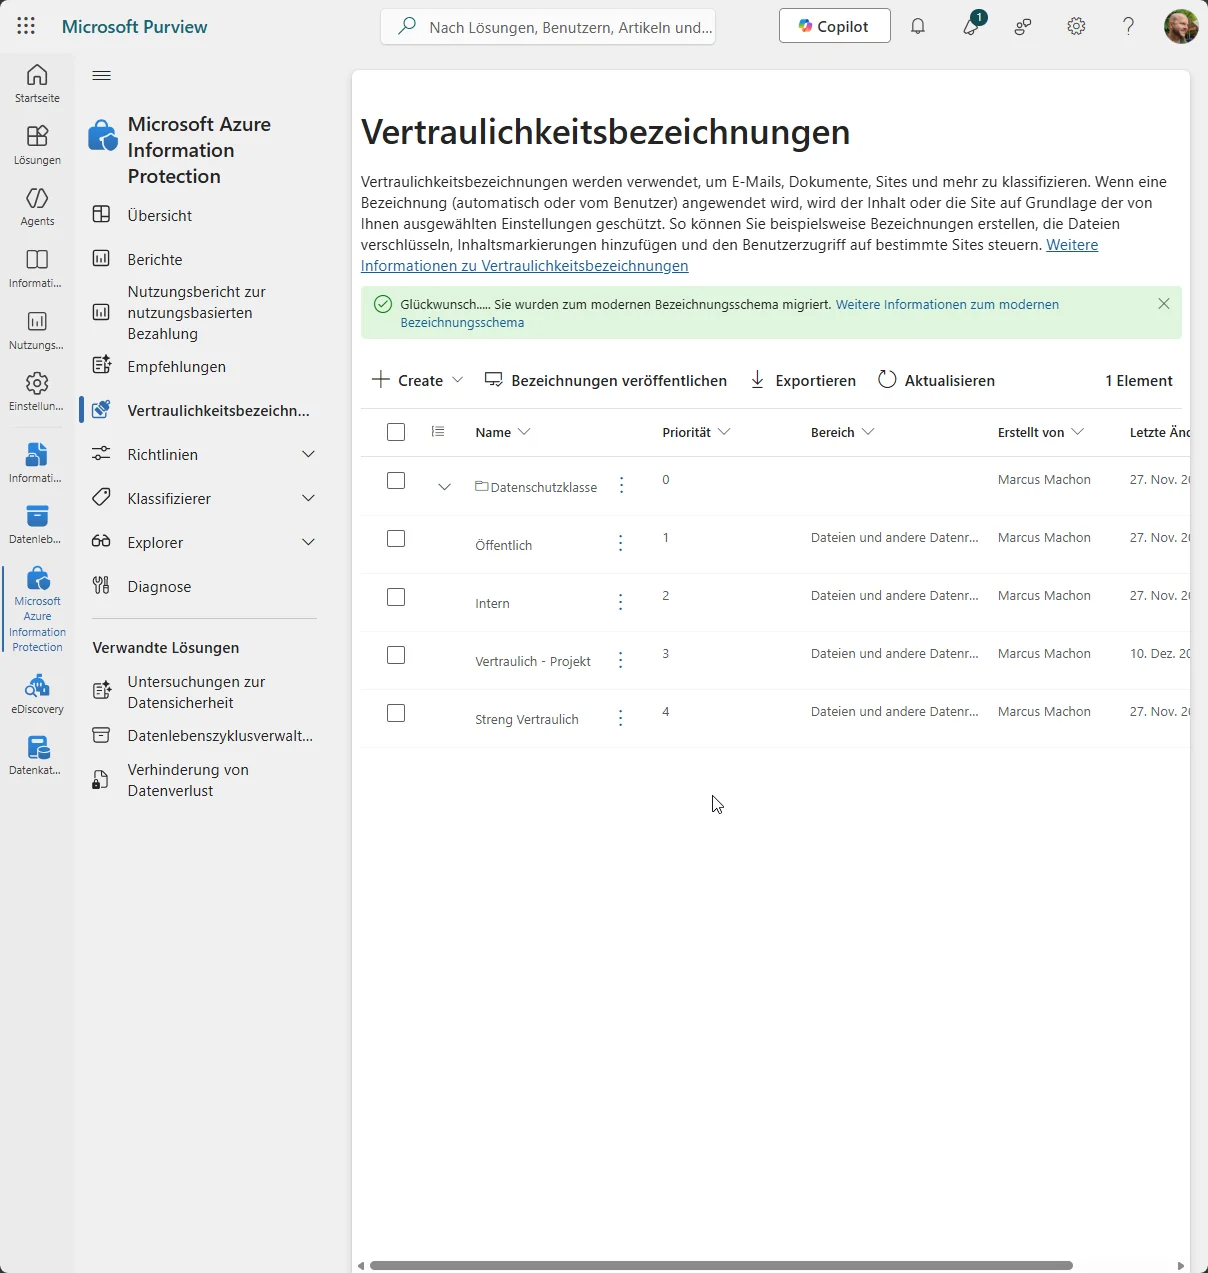Open Lösungen in left rail
This screenshot has width=1208, height=1273.
[x=37, y=145]
